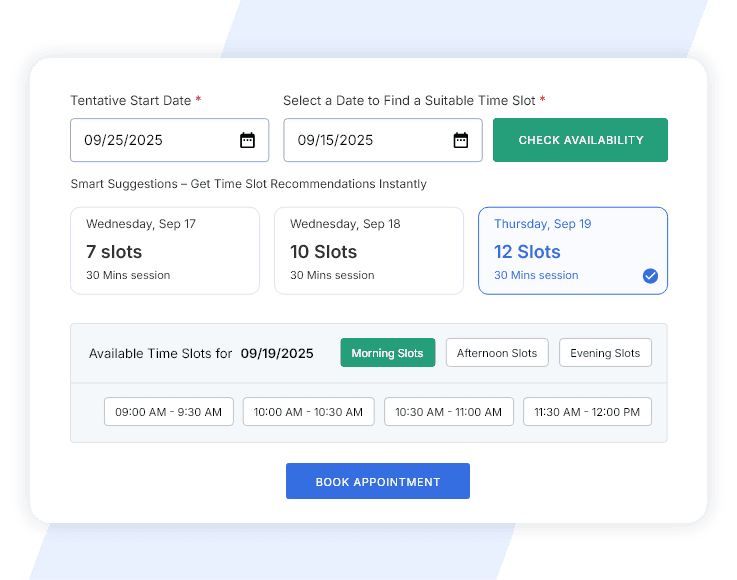Switch to the Morning Slots tab
This screenshot has width=737, height=580.
tap(387, 353)
